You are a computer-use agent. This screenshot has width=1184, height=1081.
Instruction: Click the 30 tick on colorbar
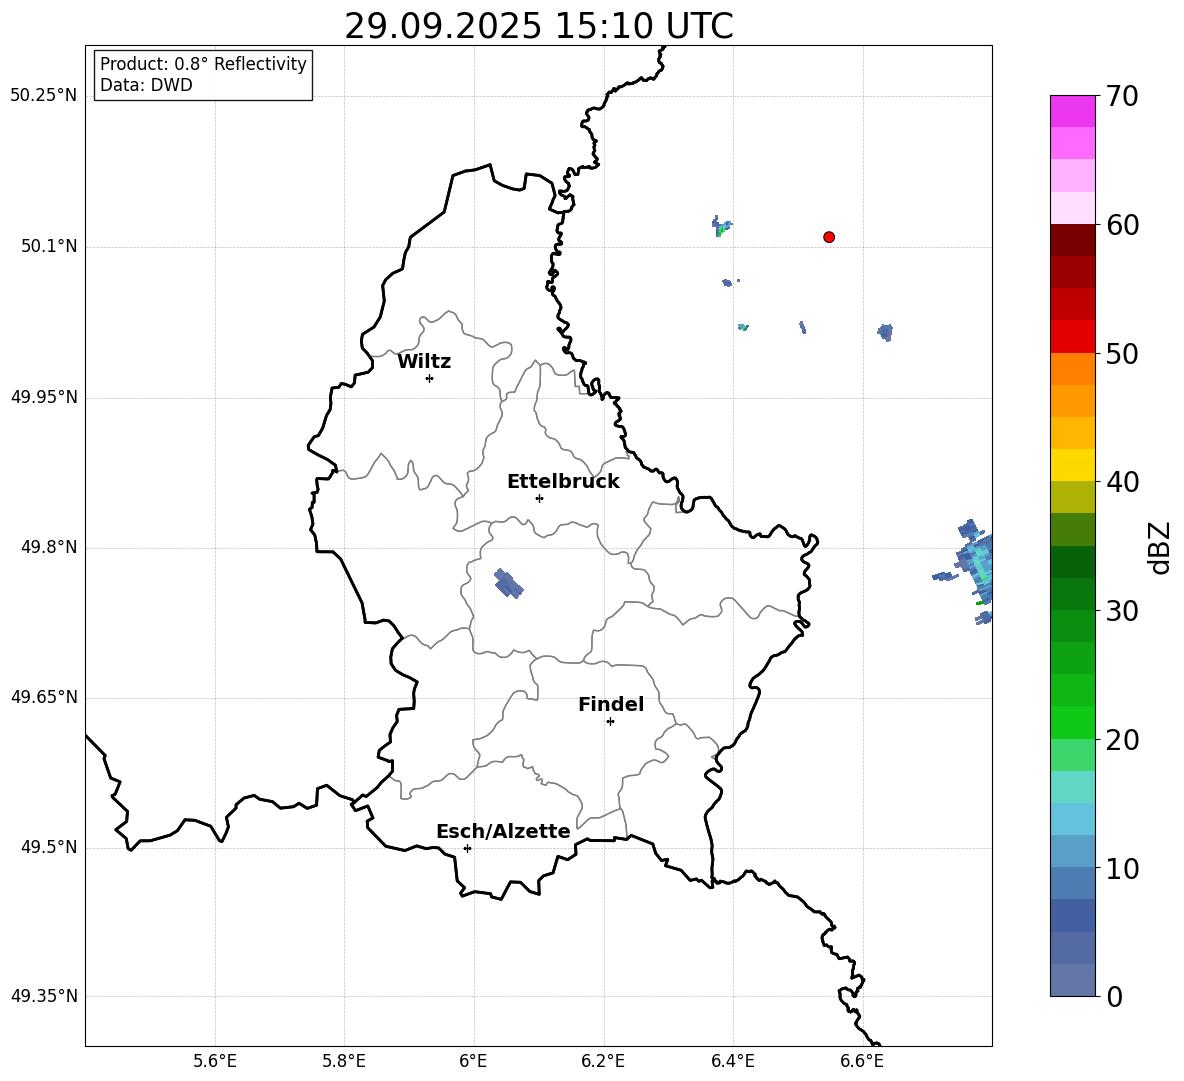click(1122, 611)
